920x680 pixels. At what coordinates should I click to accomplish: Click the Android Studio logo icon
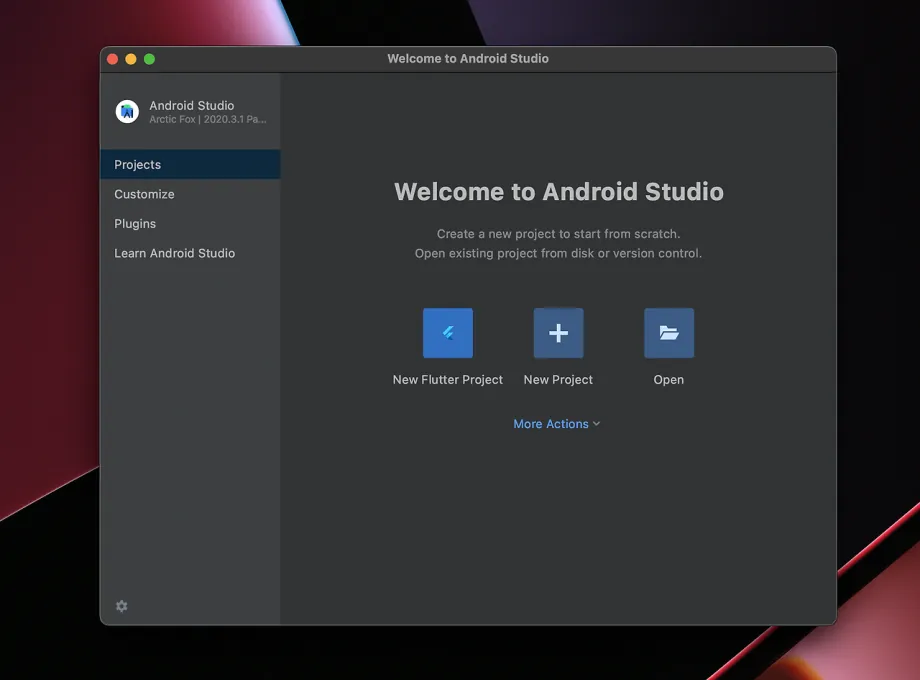point(127,111)
